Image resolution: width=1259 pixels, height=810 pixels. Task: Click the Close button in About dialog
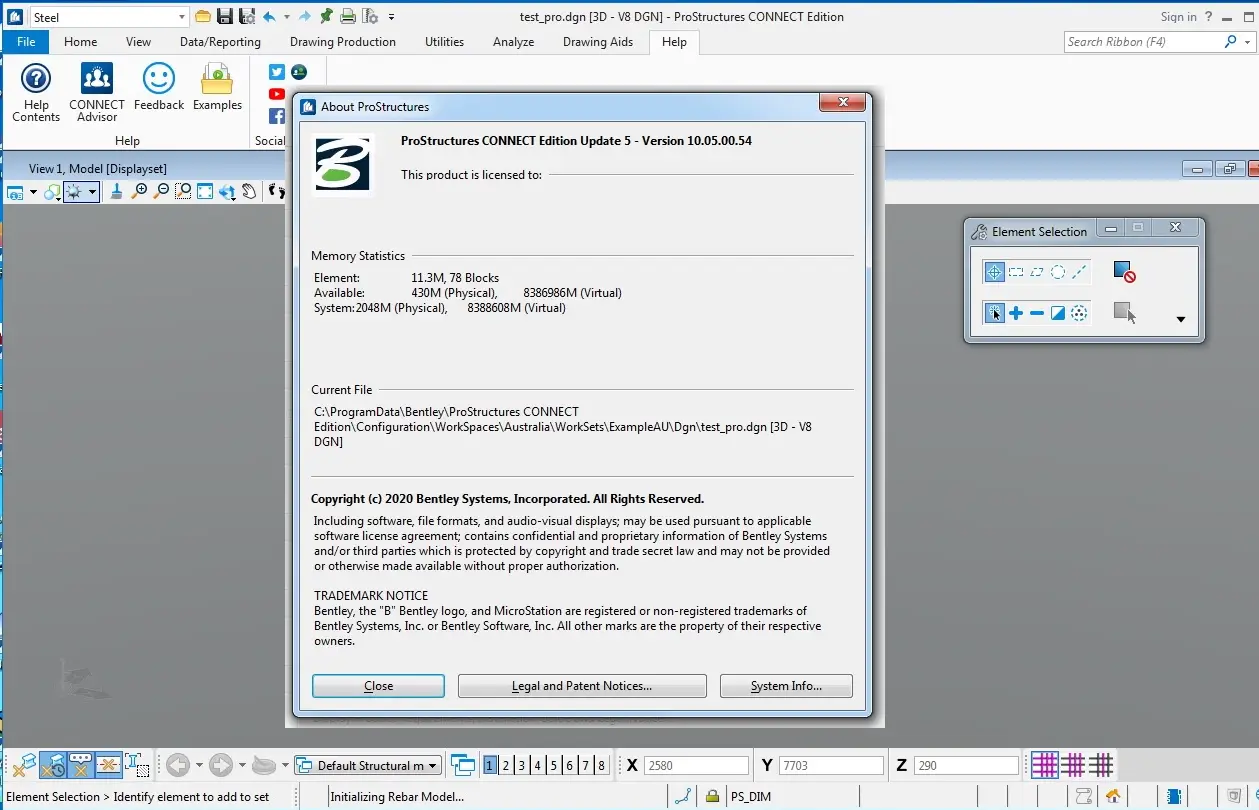tap(378, 686)
